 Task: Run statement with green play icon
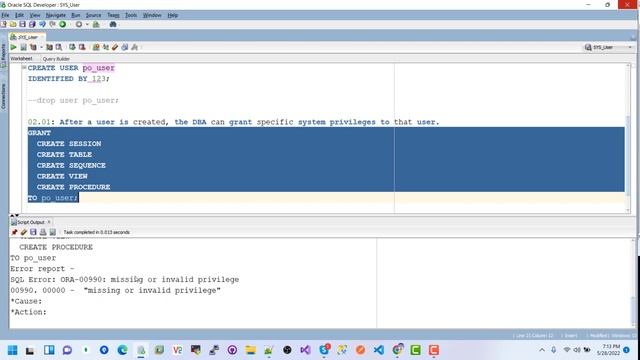(13, 47)
